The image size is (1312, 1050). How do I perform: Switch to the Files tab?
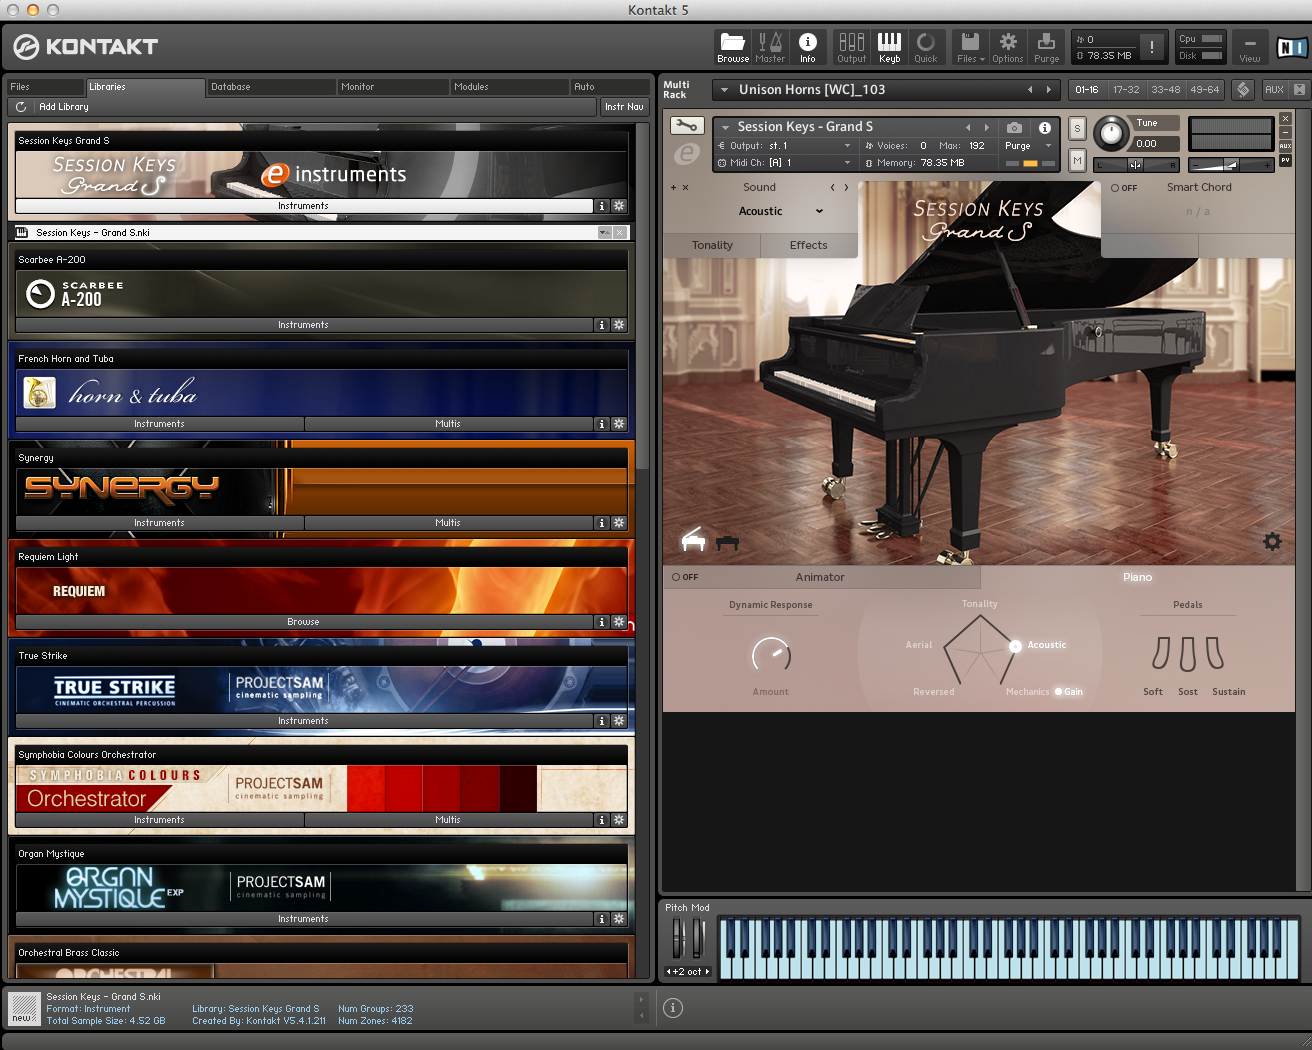(44, 87)
